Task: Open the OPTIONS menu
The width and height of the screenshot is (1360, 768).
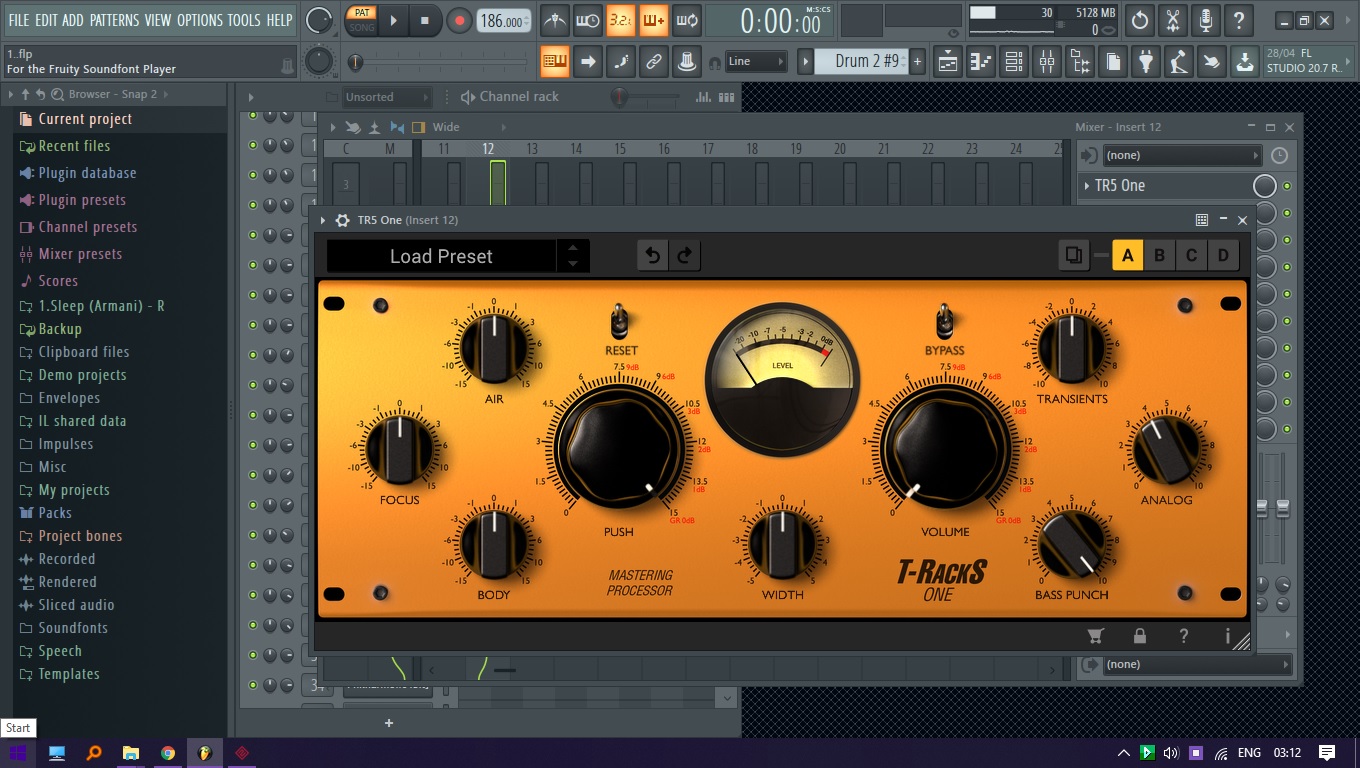Action: point(200,20)
